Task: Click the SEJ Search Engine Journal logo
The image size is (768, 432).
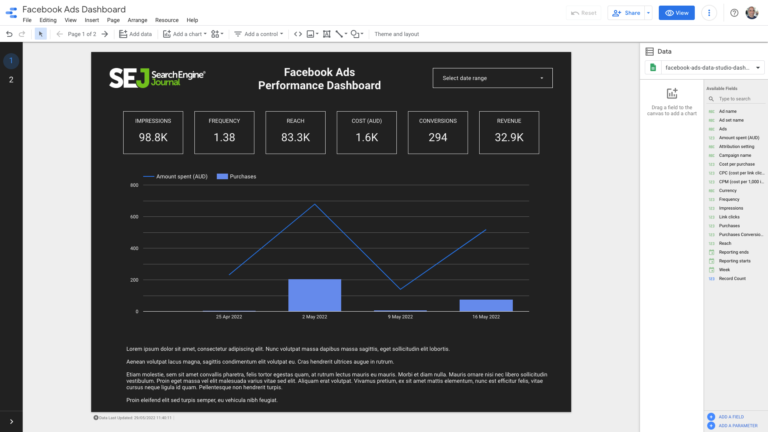Action: (x=157, y=78)
